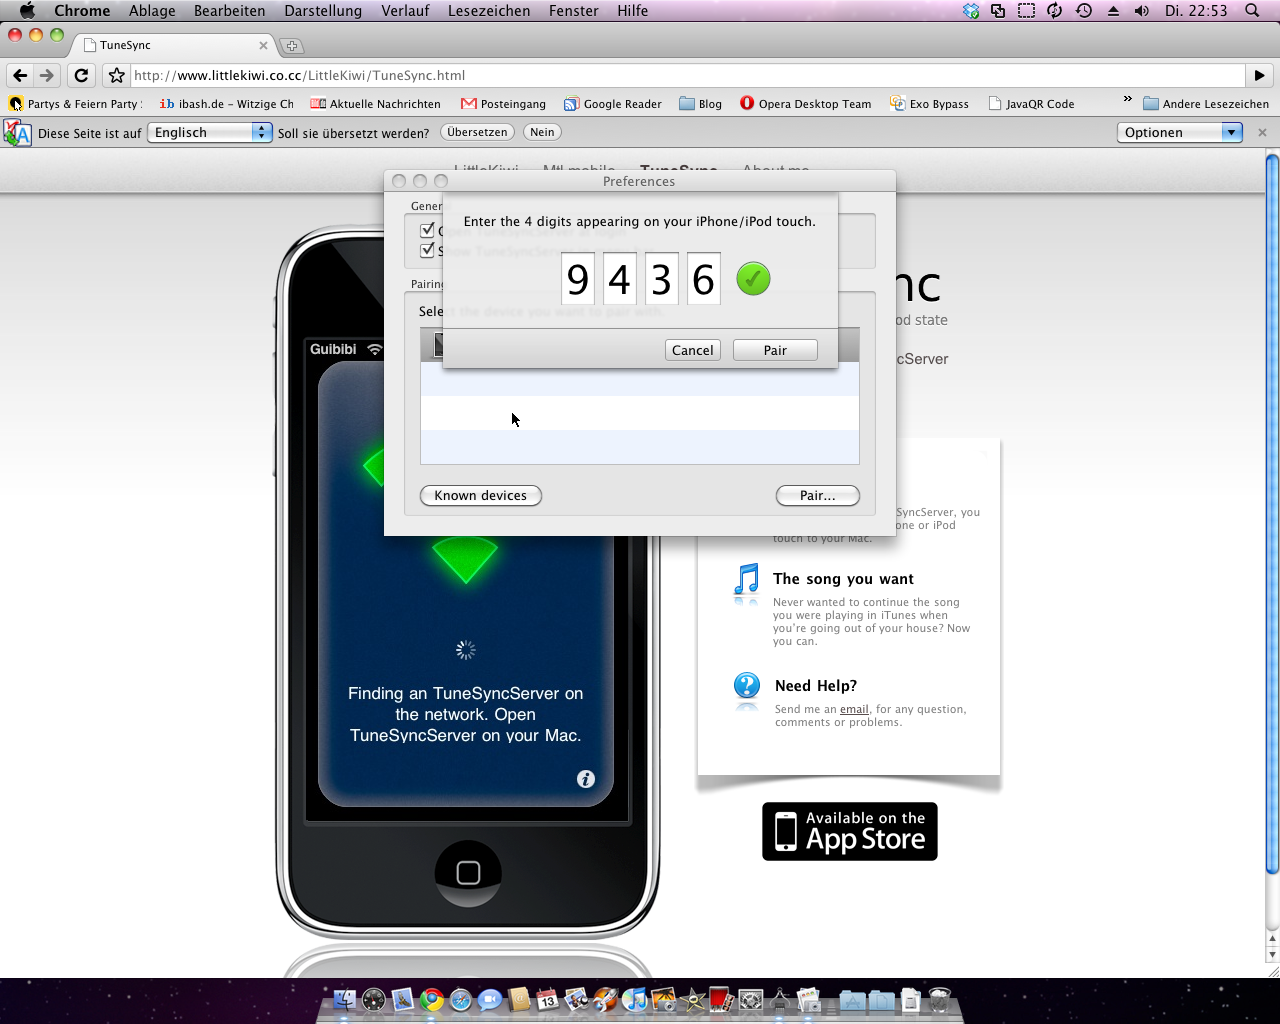This screenshot has height=1024, width=1280.
Task: Click the Dropbox menu bar icon
Action: click(x=971, y=11)
